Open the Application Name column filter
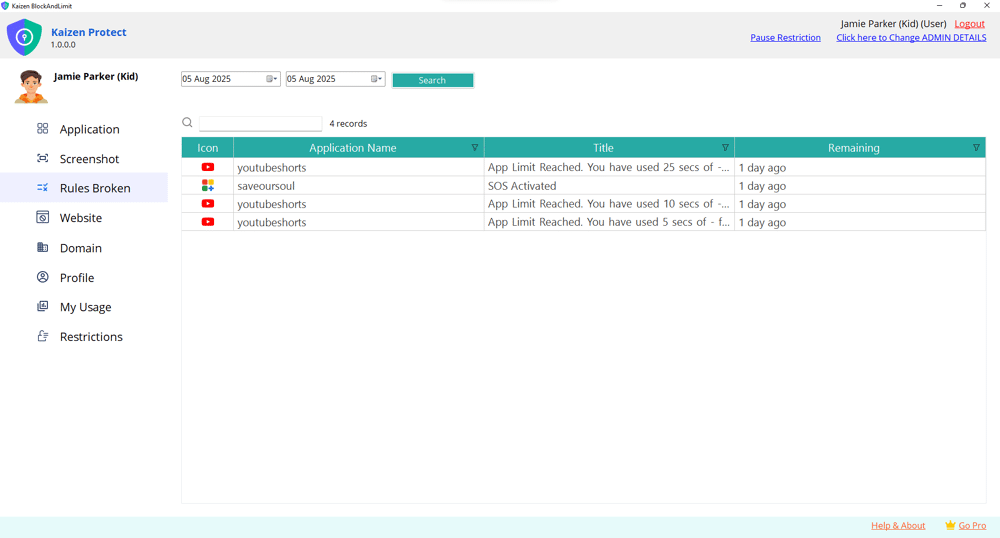This screenshot has height=538, width=1000. click(475, 148)
